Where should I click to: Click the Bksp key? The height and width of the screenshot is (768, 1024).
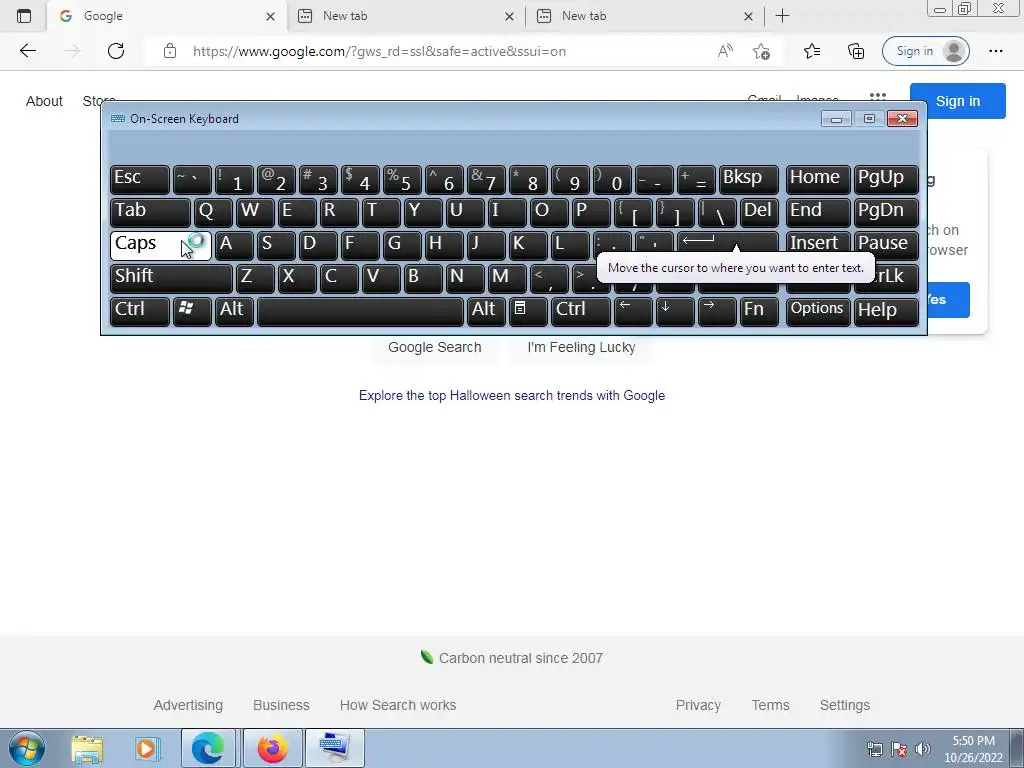pos(749,180)
